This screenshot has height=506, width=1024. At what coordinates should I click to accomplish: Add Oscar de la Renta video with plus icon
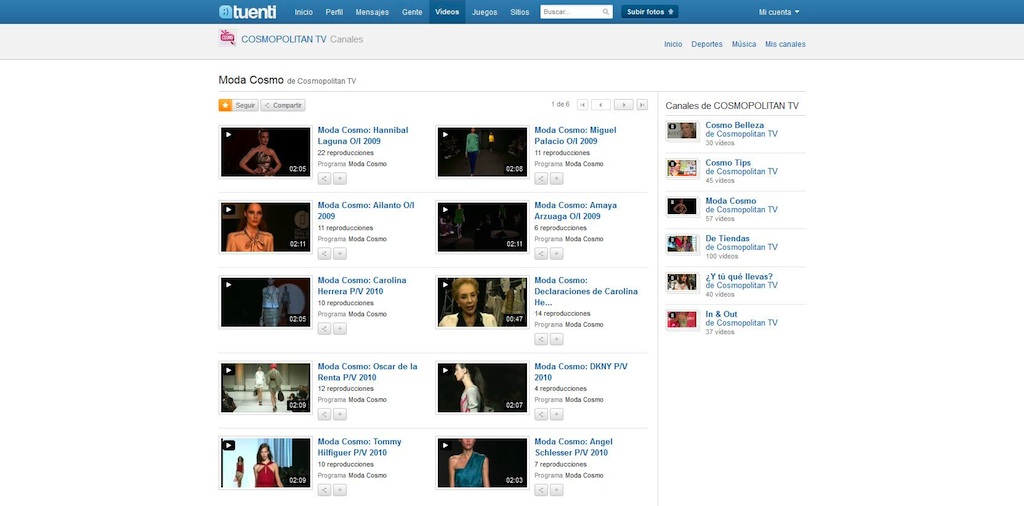tap(340, 414)
